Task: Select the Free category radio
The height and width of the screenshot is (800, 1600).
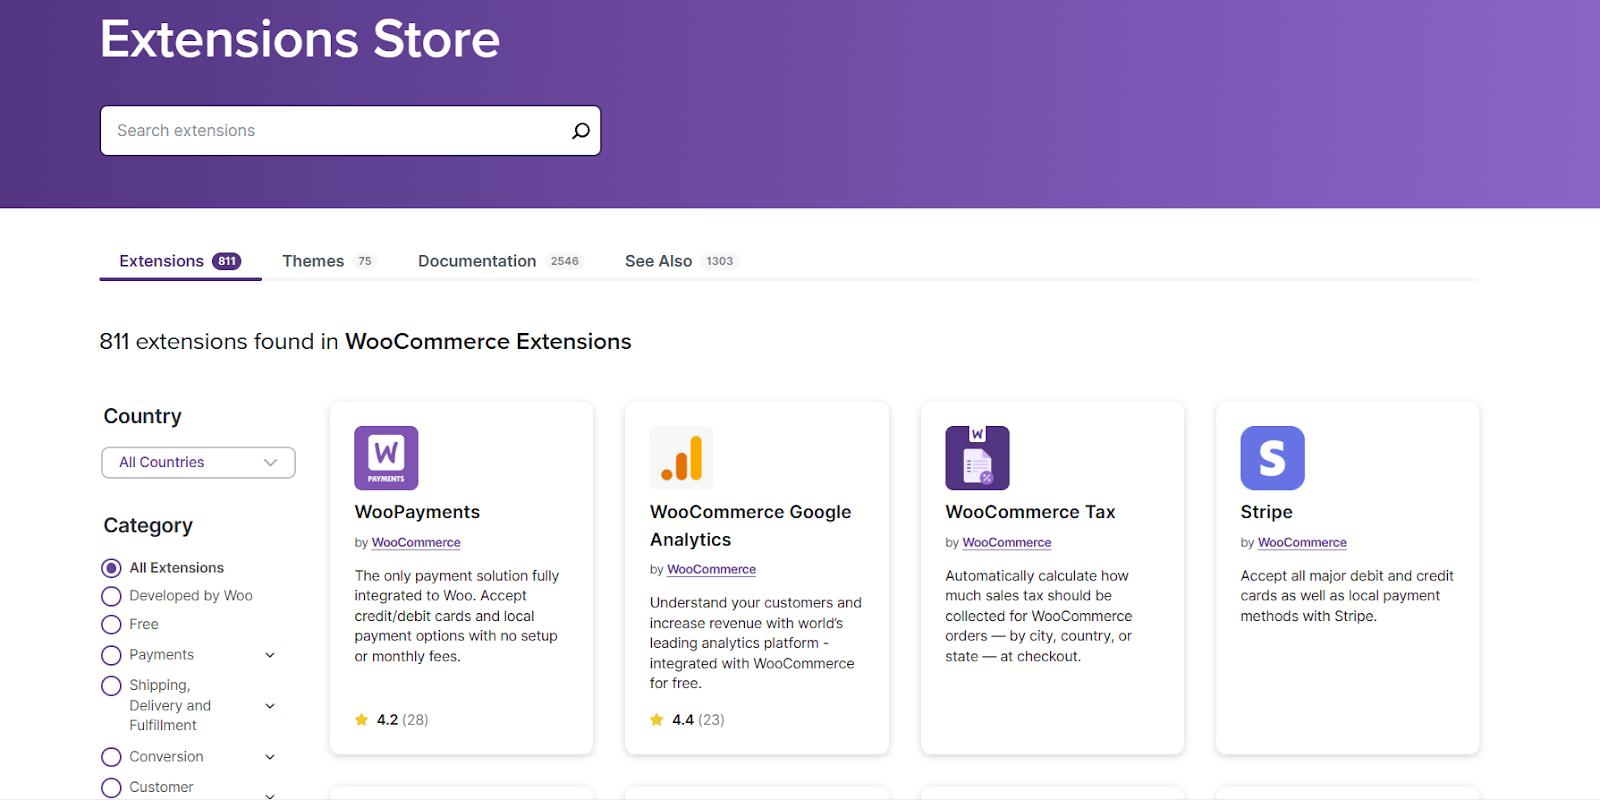Action: pyautogui.click(x=111, y=625)
